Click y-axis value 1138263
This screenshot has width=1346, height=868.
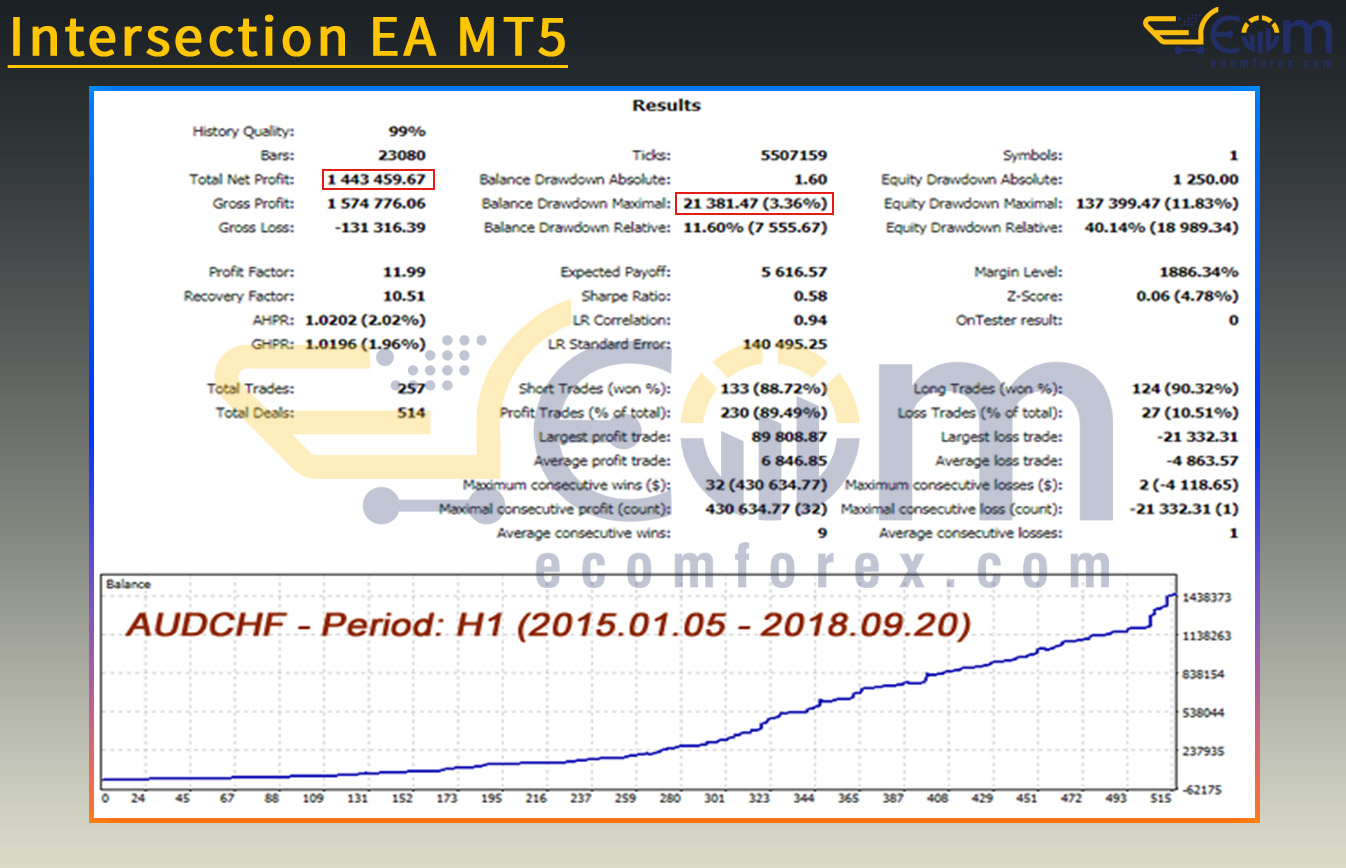coord(1205,636)
